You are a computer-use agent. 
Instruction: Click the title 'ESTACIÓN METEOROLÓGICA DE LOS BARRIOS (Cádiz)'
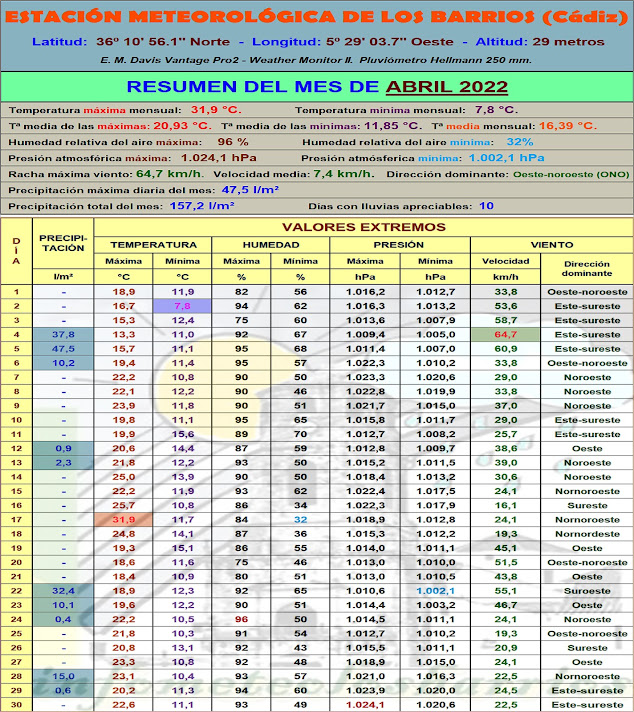317,17
